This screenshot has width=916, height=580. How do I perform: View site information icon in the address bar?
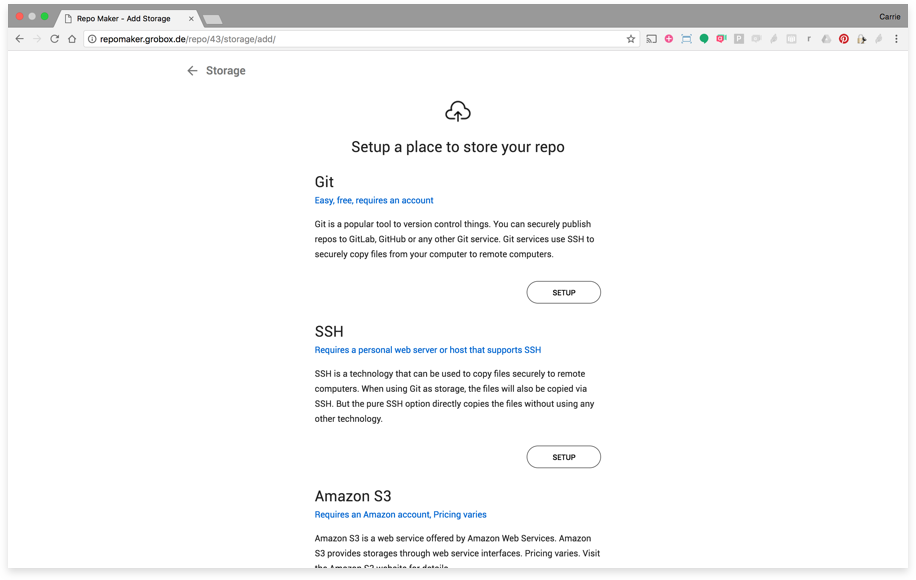92,39
